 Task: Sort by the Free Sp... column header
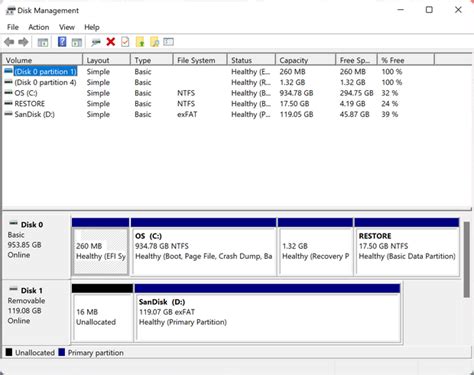click(356, 60)
